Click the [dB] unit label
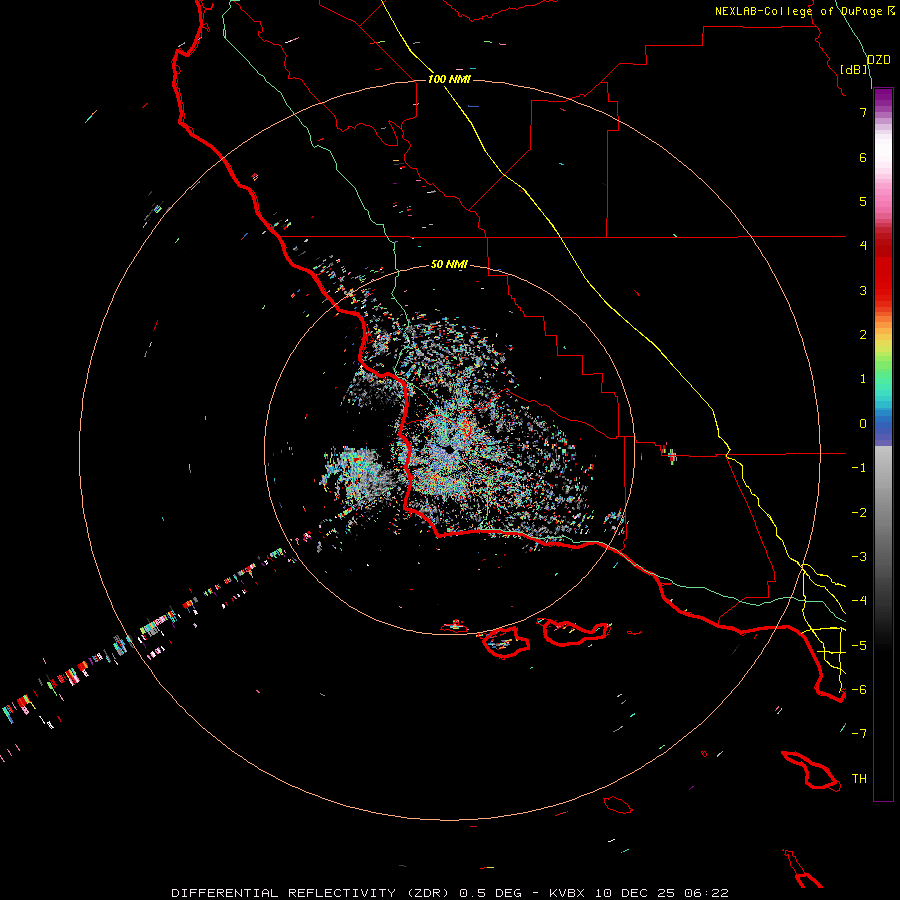The width and height of the screenshot is (900, 900). (x=854, y=69)
